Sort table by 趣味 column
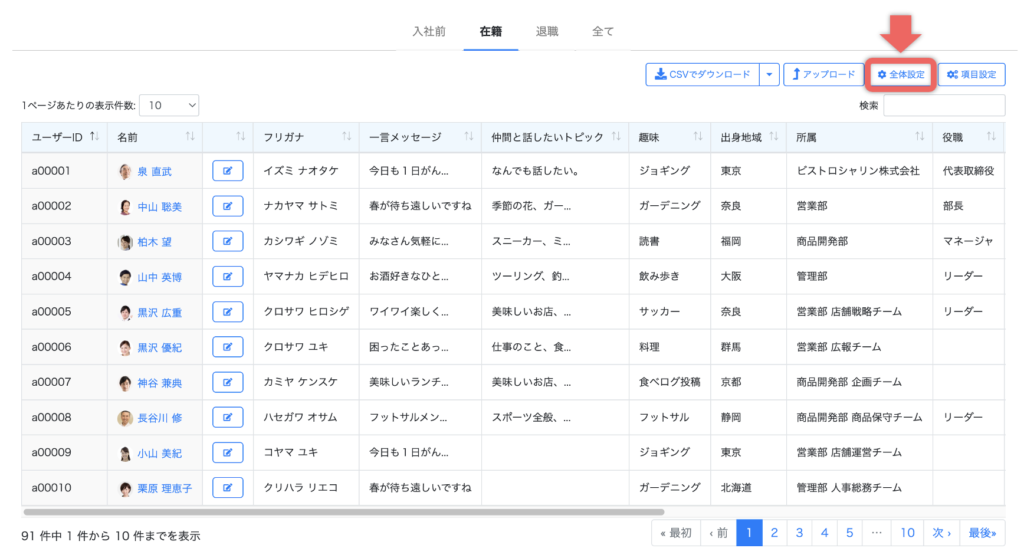This screenshot has height=558, width=1024. pos(699,136)
